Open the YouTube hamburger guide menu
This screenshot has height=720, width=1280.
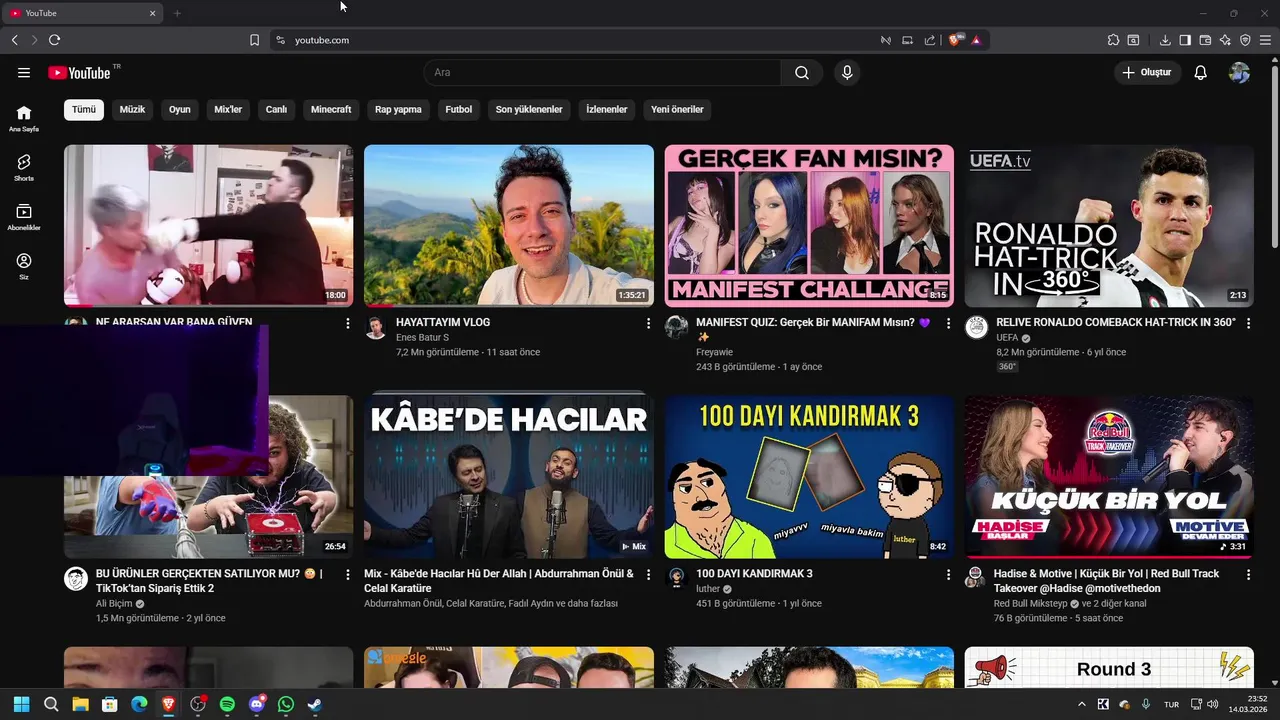point(24,72)
